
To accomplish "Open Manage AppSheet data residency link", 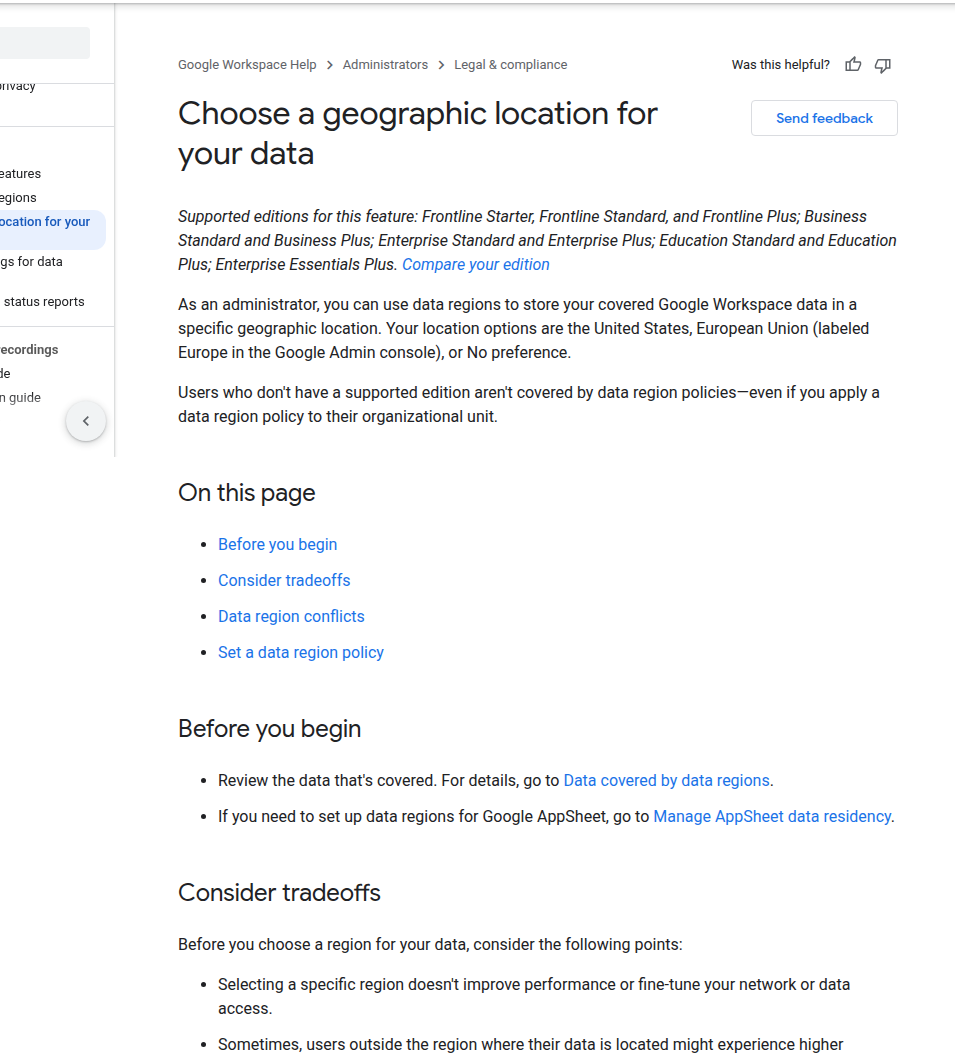I will point(772,816).
